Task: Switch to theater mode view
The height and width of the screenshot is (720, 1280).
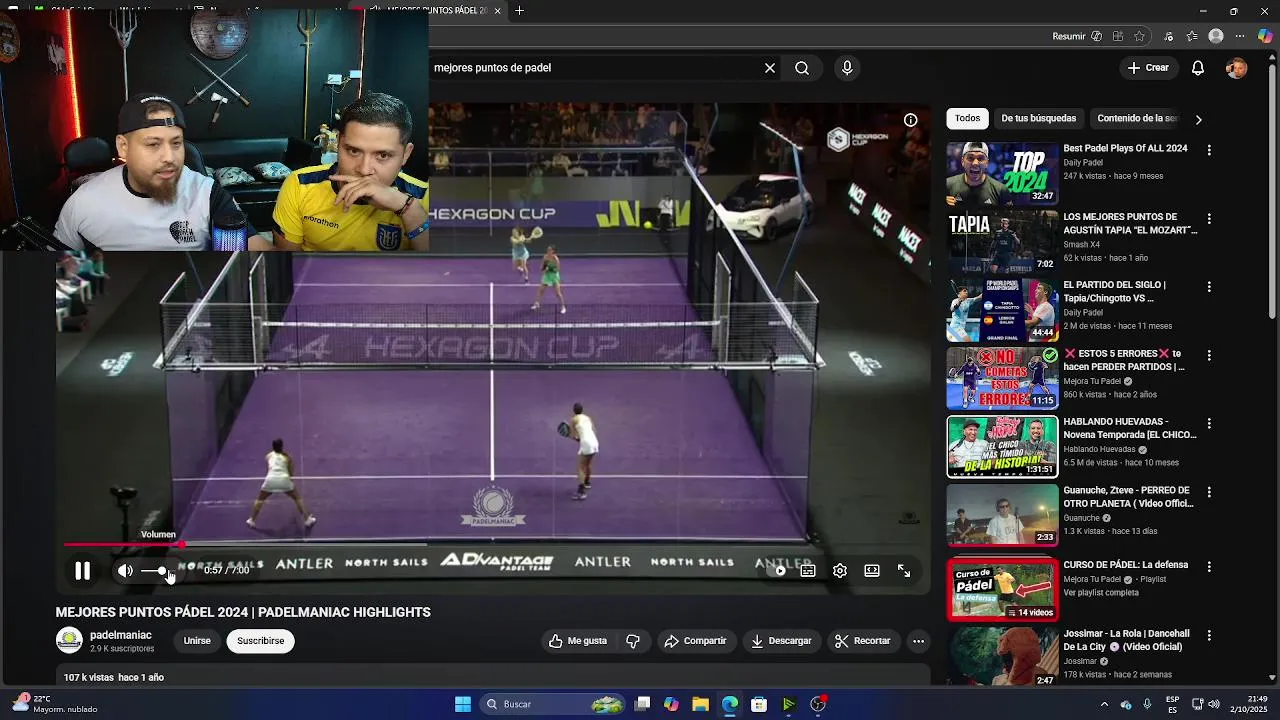Action: coord(872,571)
